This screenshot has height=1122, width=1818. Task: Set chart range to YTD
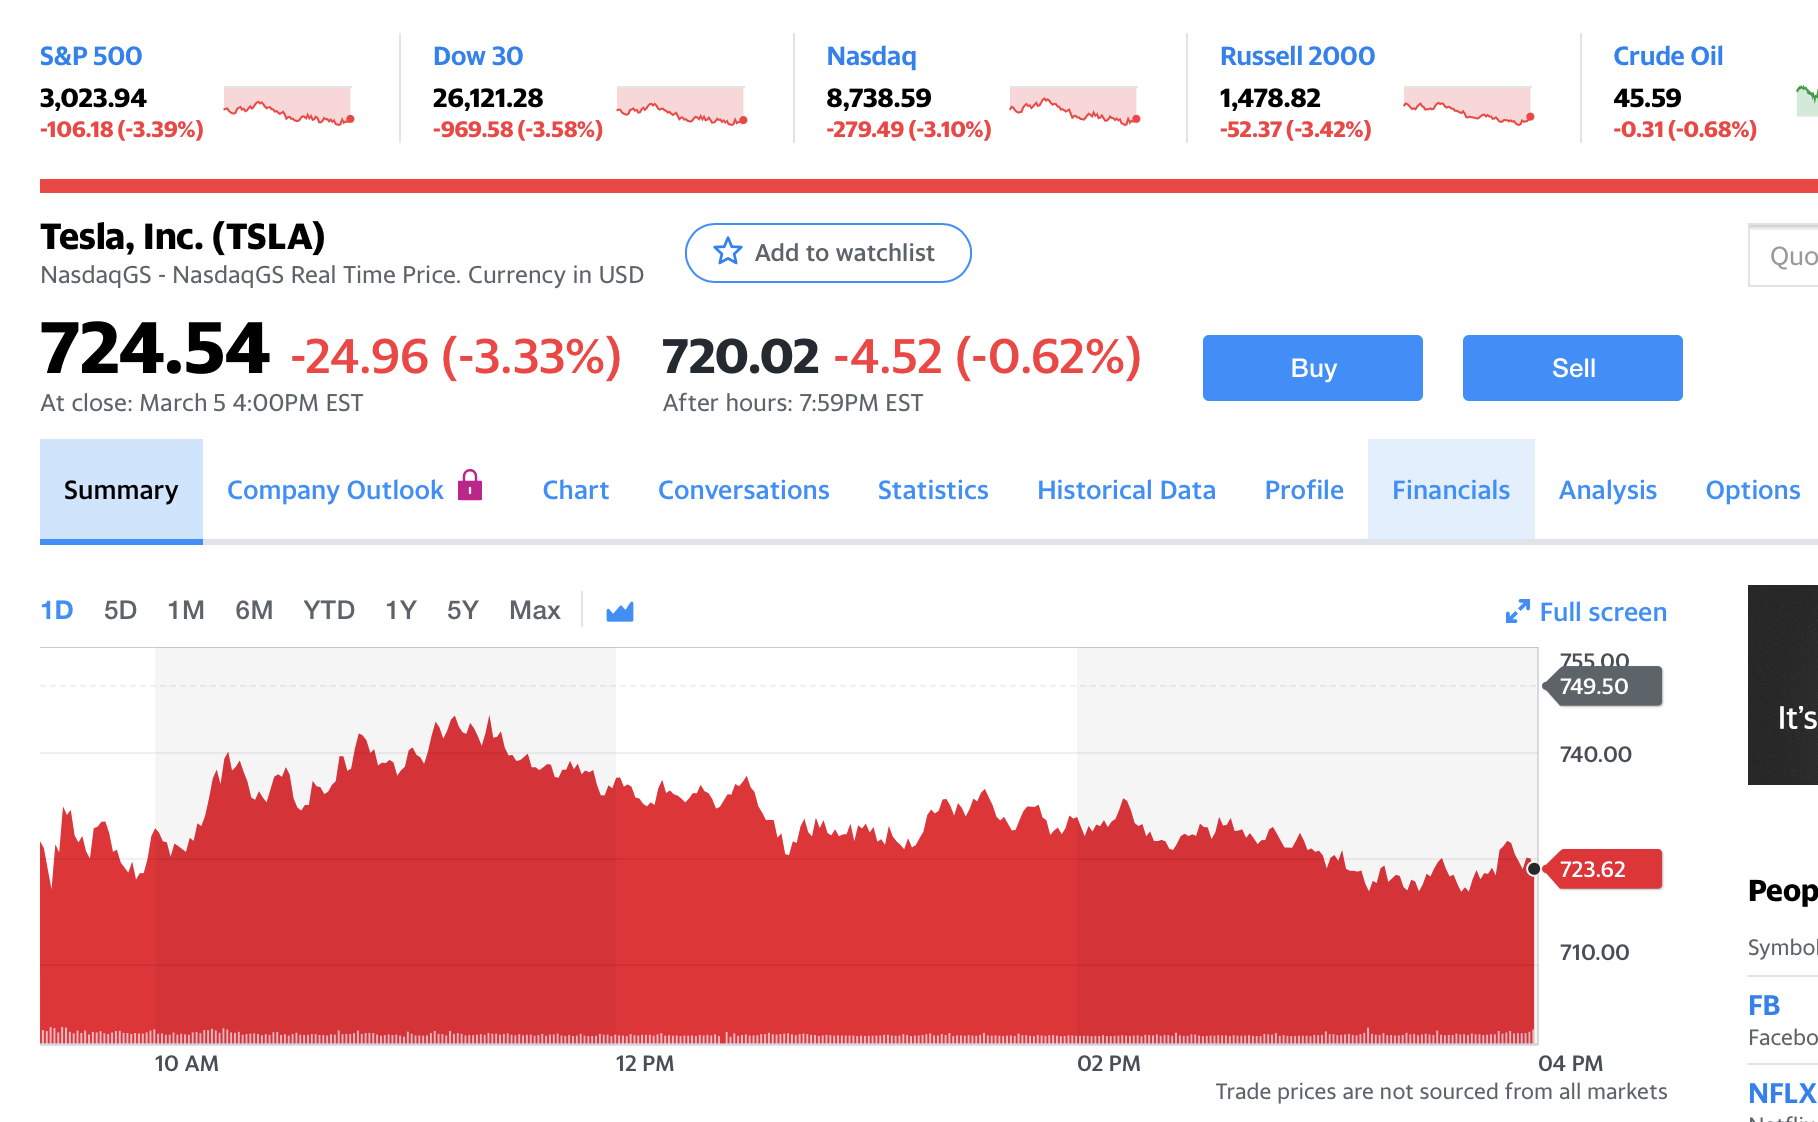[329, 610]
